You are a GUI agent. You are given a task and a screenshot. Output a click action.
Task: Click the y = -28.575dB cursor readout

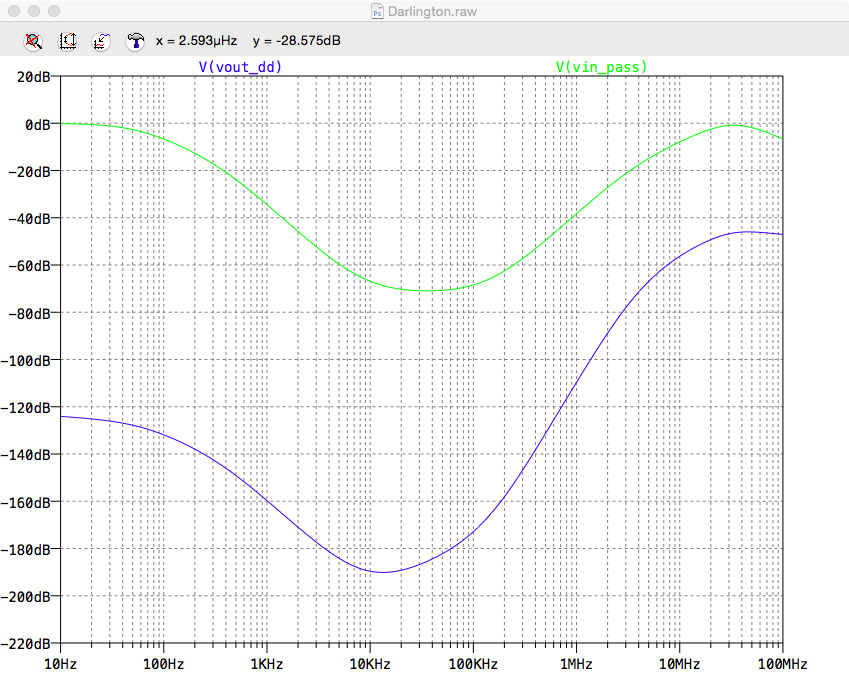[x=297, y=41]
